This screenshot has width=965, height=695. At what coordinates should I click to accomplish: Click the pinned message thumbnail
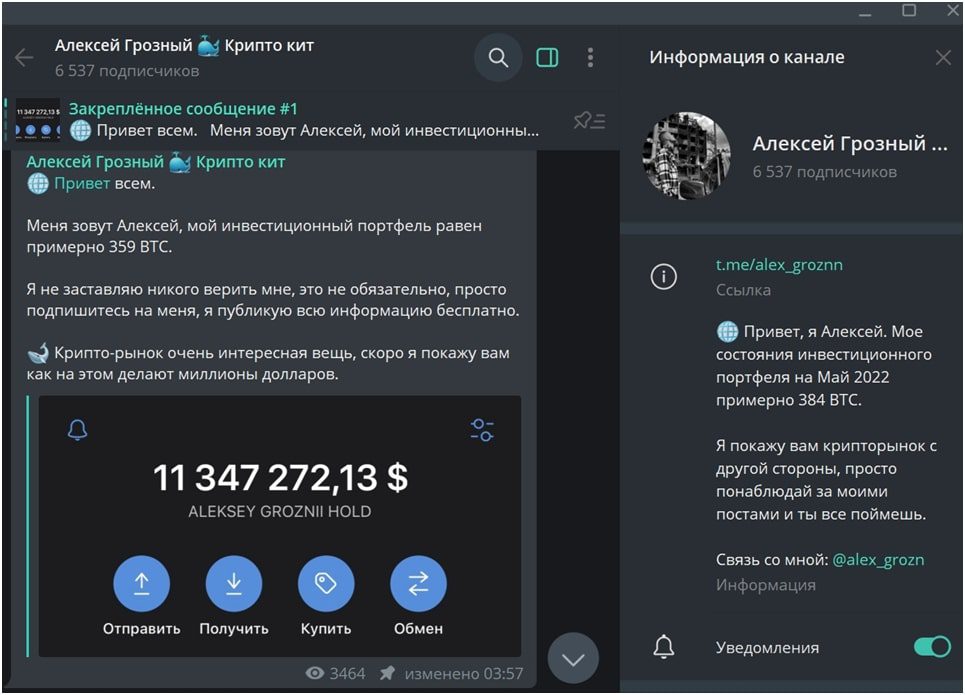pyautogui.click(x=38, y=120)
